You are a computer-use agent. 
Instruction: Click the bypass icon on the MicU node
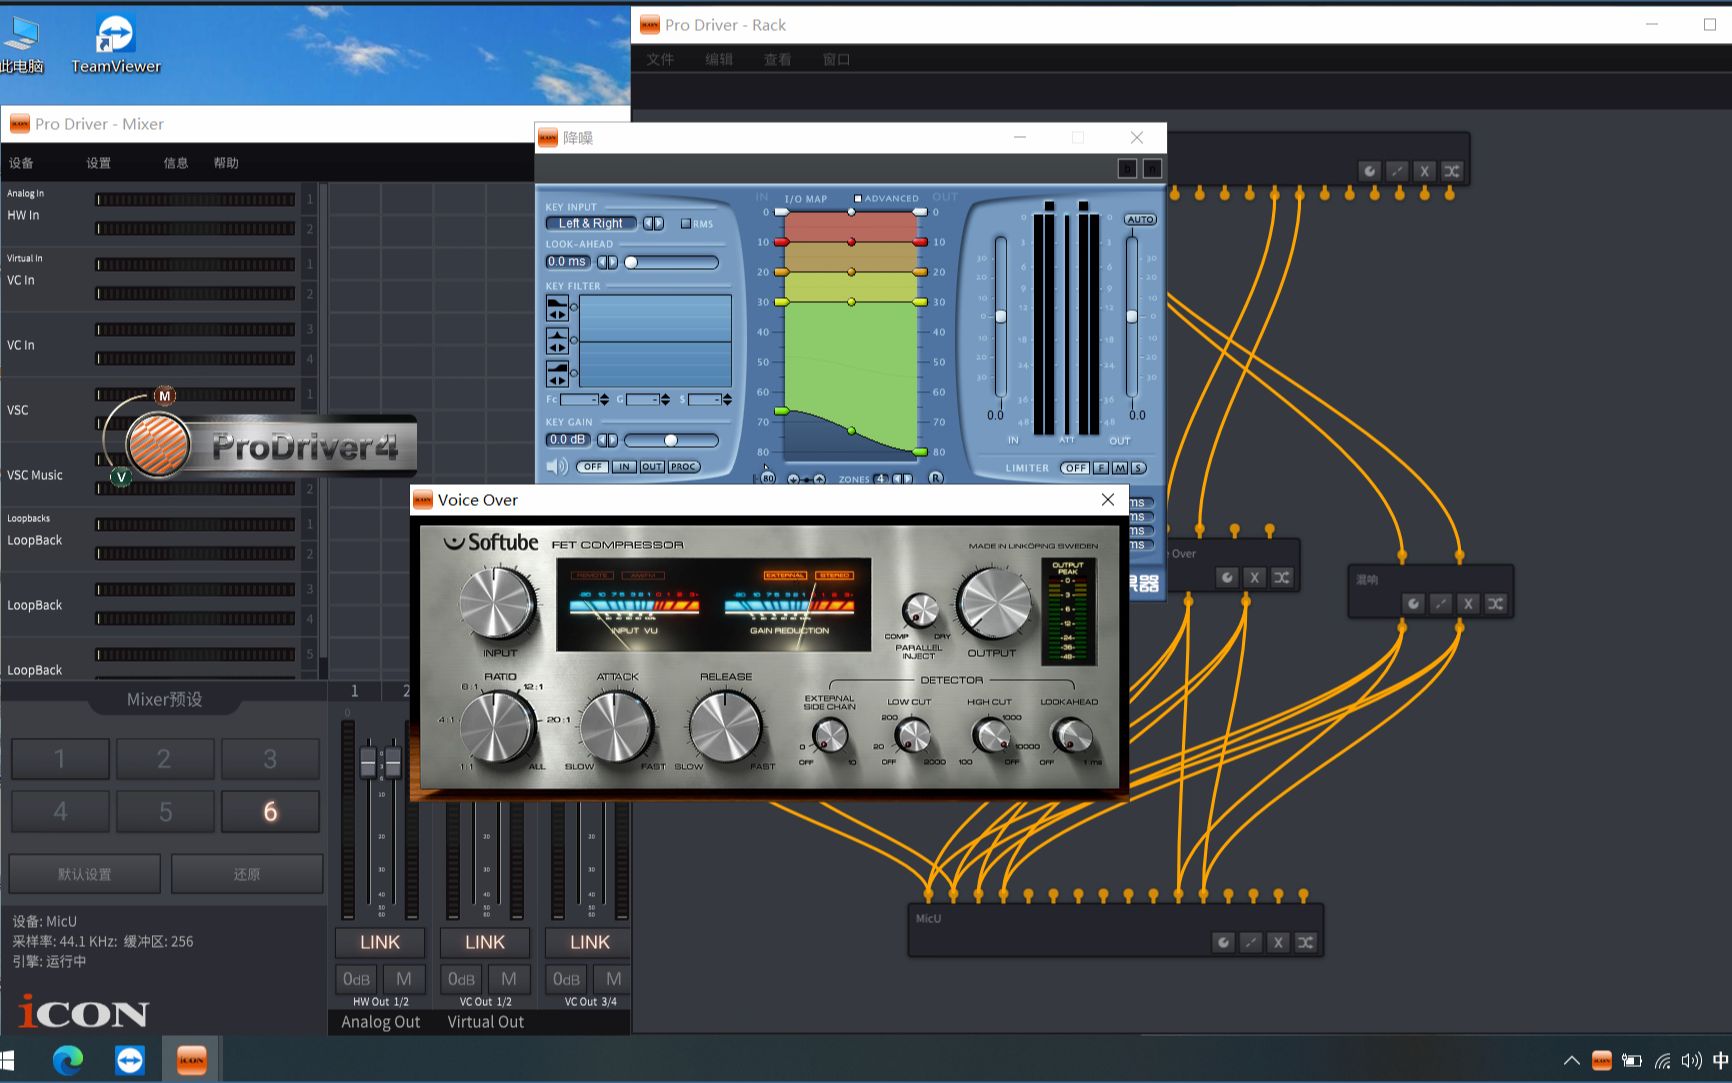click(1224, 942)
